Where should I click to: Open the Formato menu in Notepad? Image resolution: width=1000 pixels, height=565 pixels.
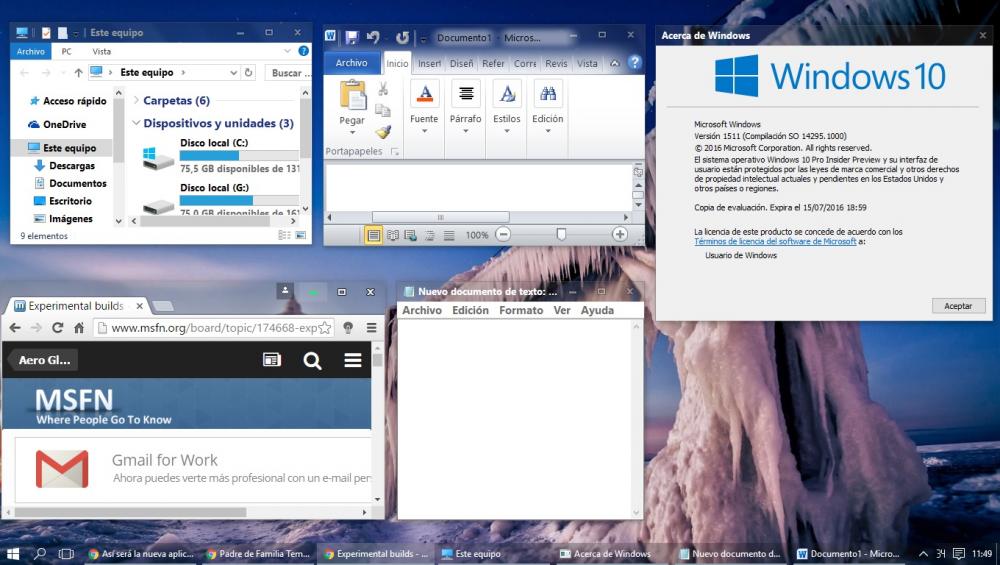pyautogui.click(x=521, y=311)
